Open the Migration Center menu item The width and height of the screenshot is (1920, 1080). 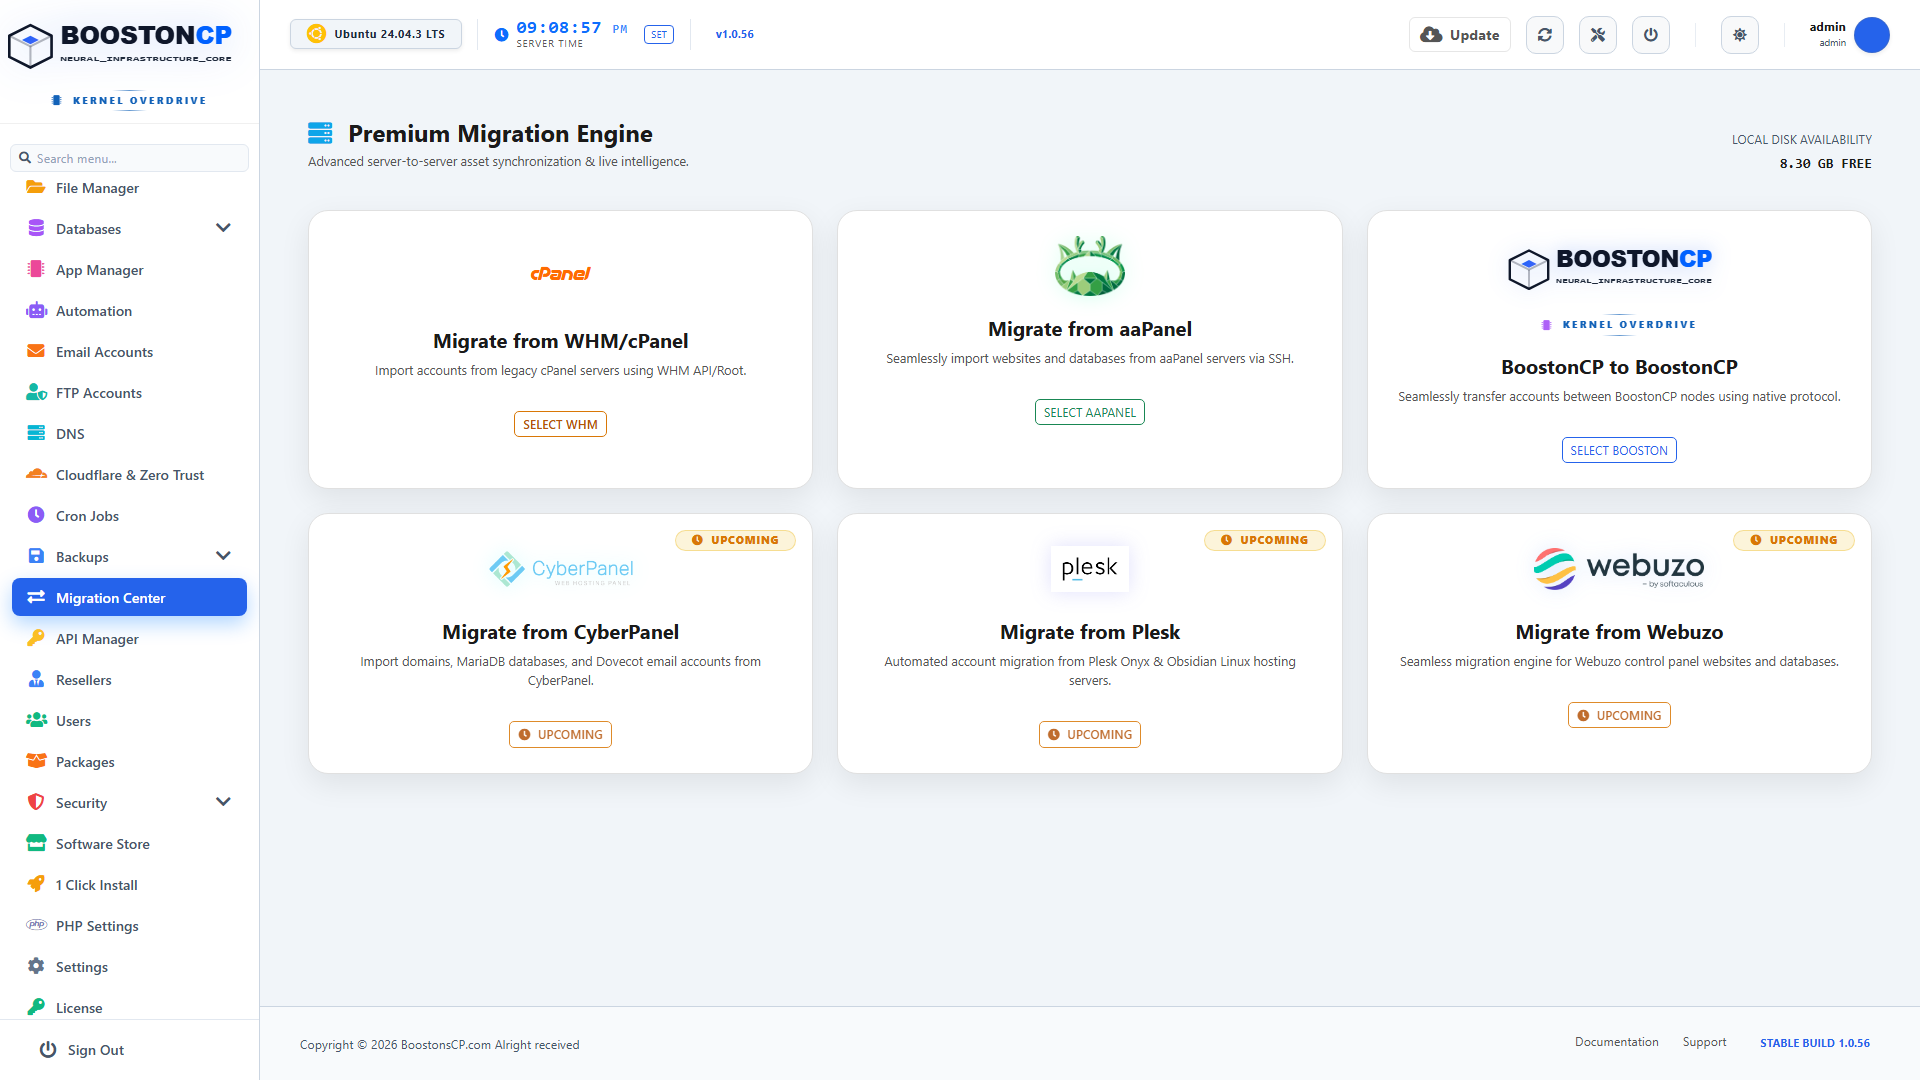coord(129,597)
